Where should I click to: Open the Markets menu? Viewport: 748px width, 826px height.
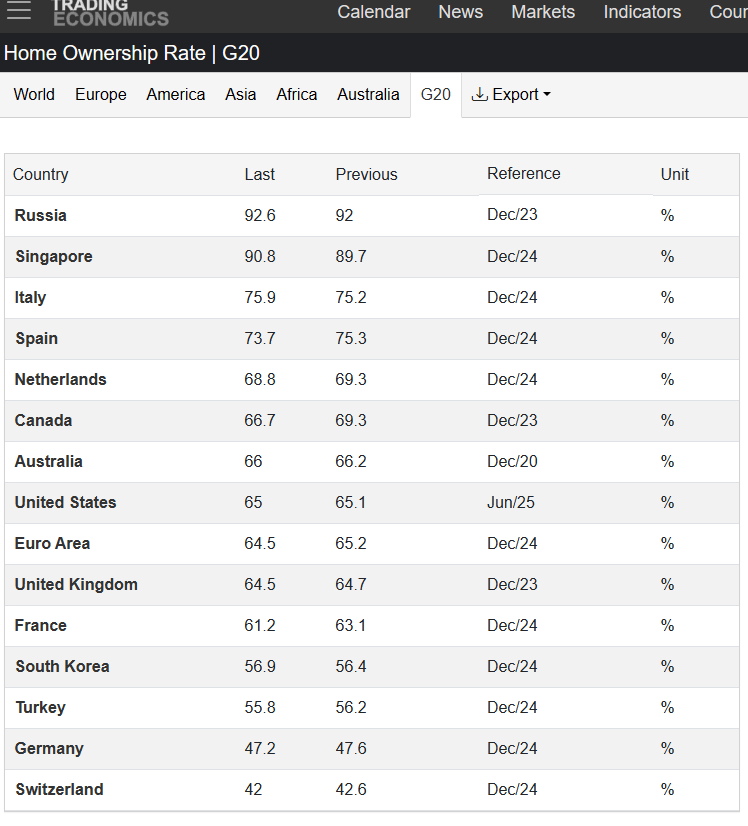point(543,12)
